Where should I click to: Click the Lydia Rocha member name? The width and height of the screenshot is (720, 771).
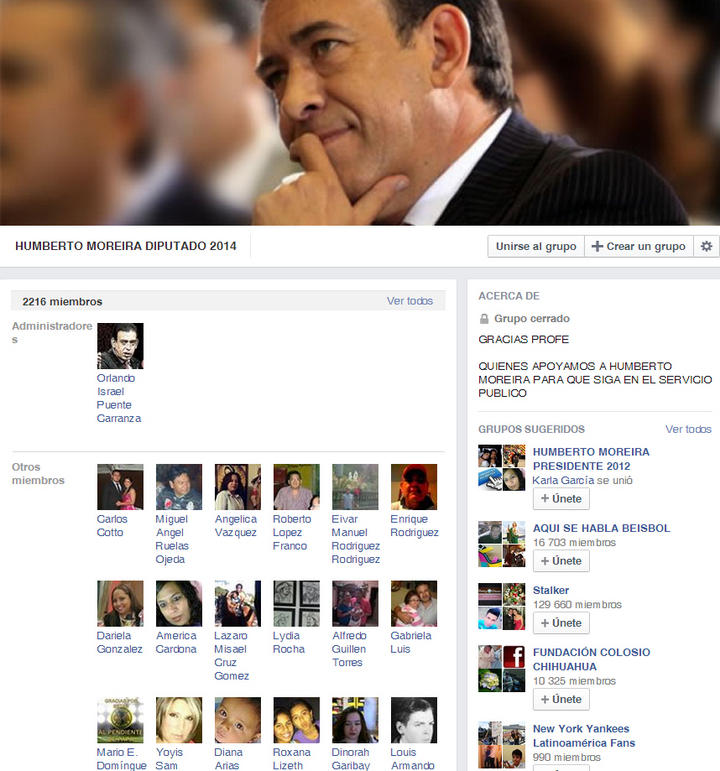288,642
